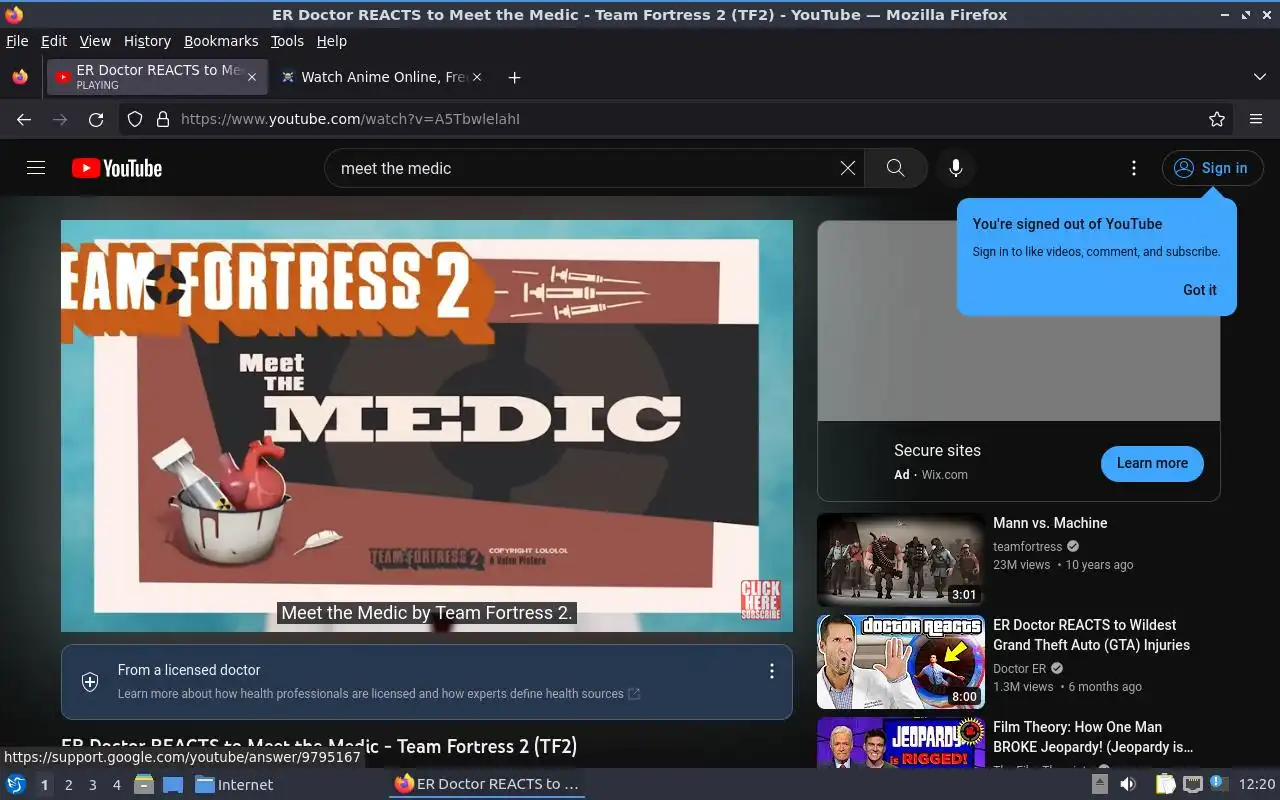Click the pinned Firefox view icon
Screen dimensions: 1280x800
(20, 77)
